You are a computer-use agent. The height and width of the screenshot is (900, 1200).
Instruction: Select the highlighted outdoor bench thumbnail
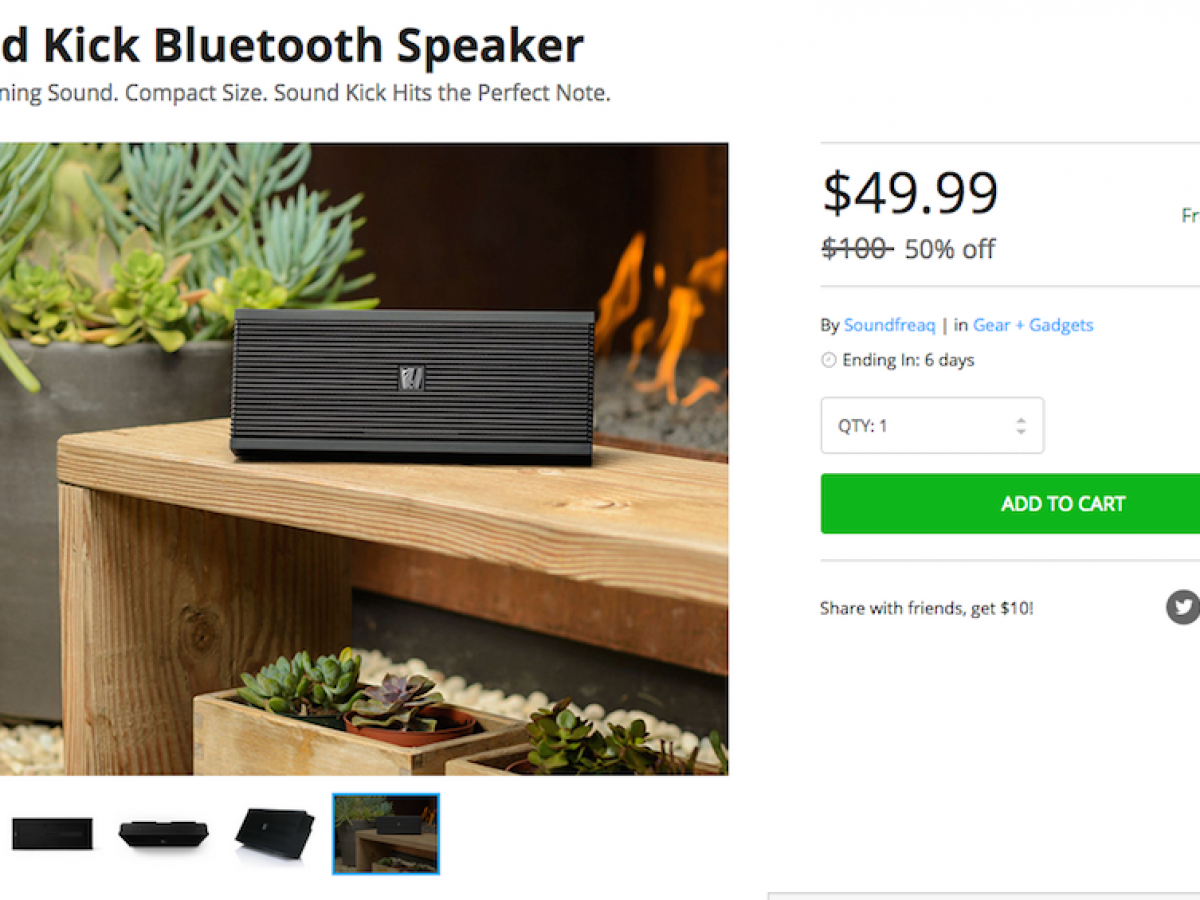coord(386,834)
